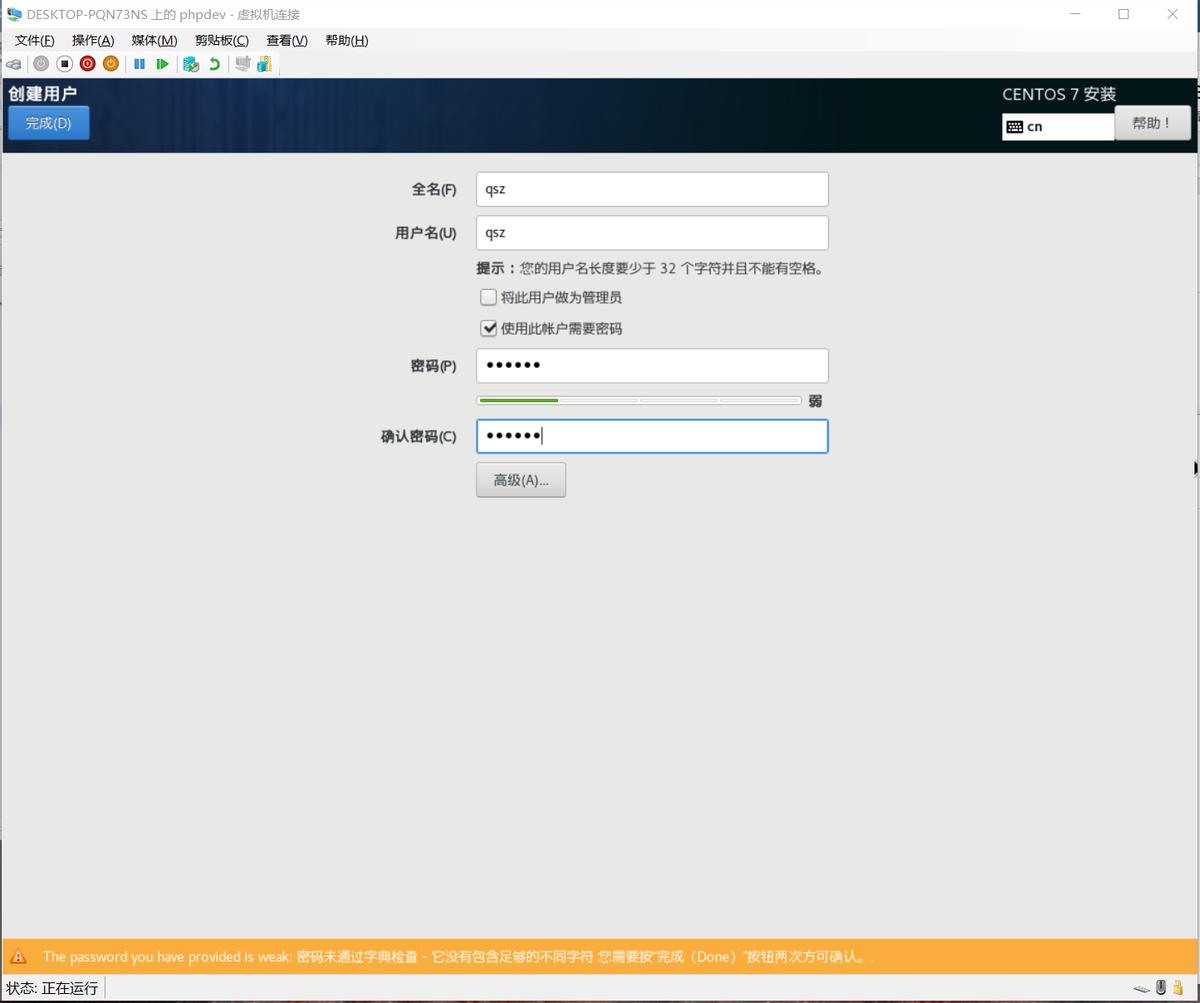
Task: Click the 帮助！ button
Action: [1152, 122]
